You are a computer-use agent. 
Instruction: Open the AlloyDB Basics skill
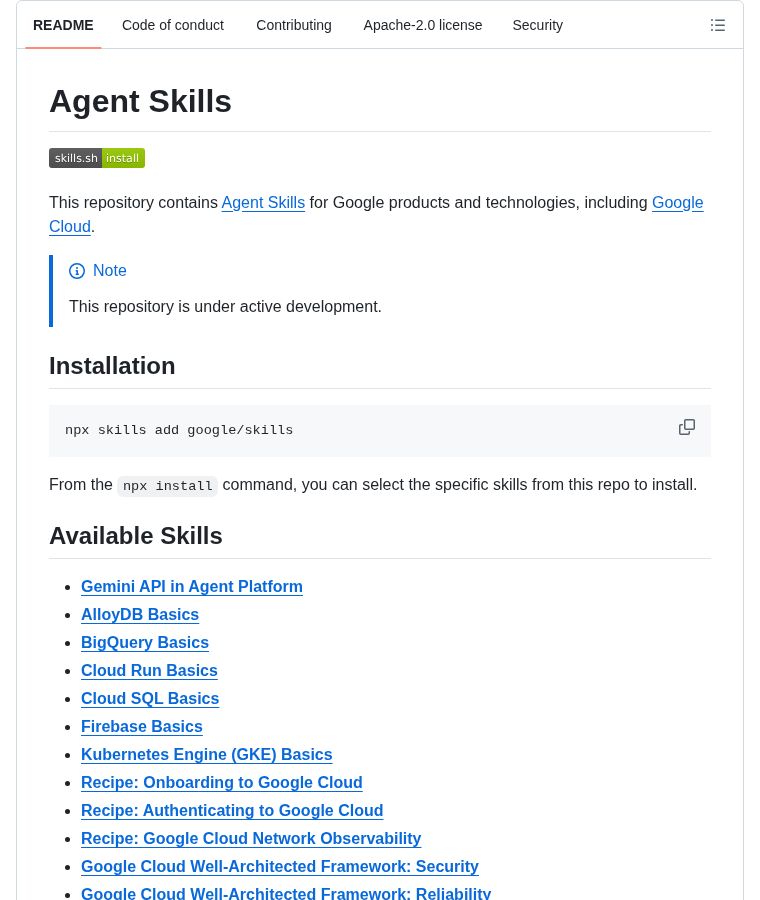[x=140, y=615]
